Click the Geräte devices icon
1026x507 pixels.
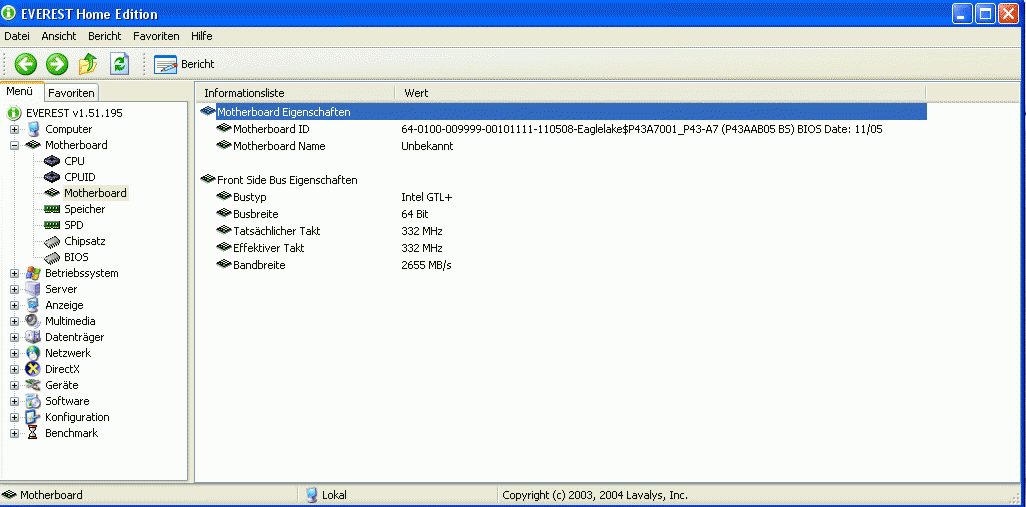tap(33, 385)
